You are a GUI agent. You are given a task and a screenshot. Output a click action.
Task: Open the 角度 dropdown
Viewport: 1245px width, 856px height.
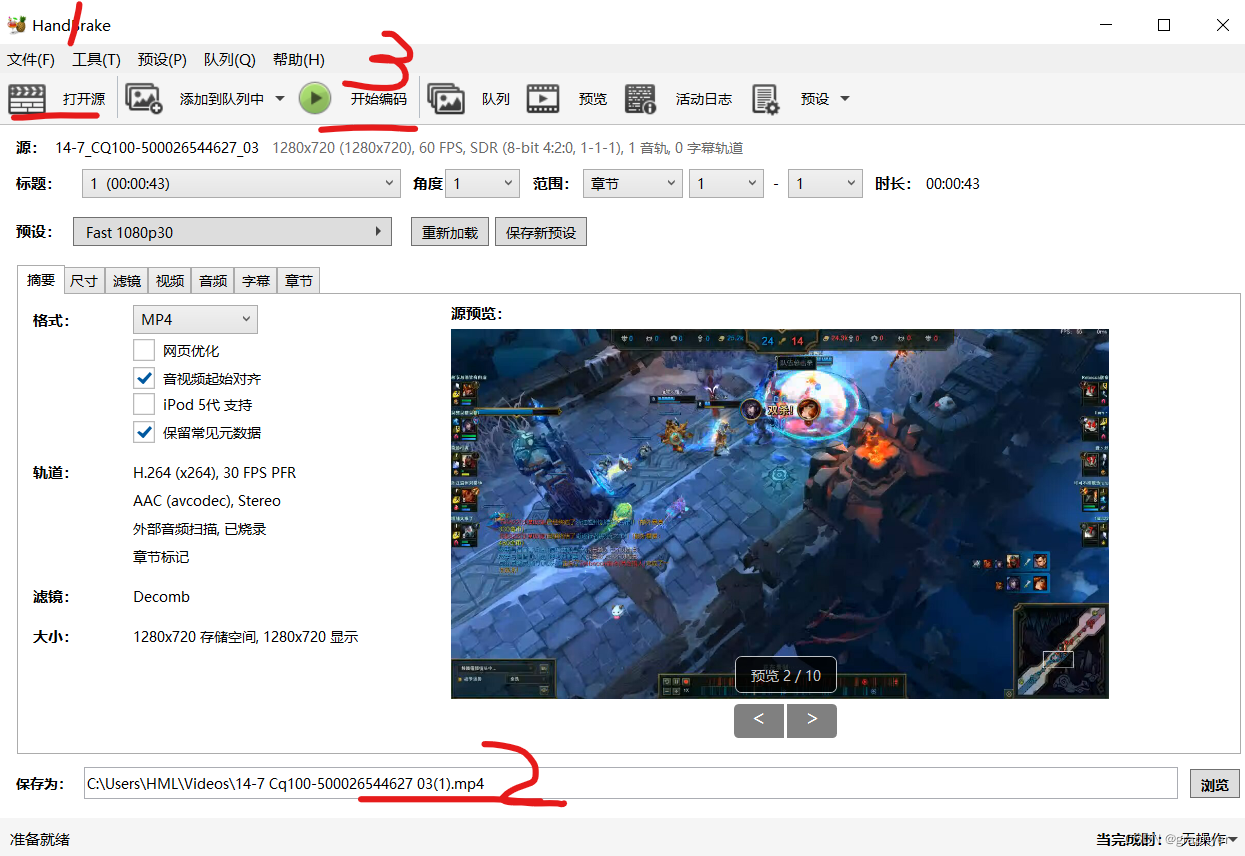(482, 184)
